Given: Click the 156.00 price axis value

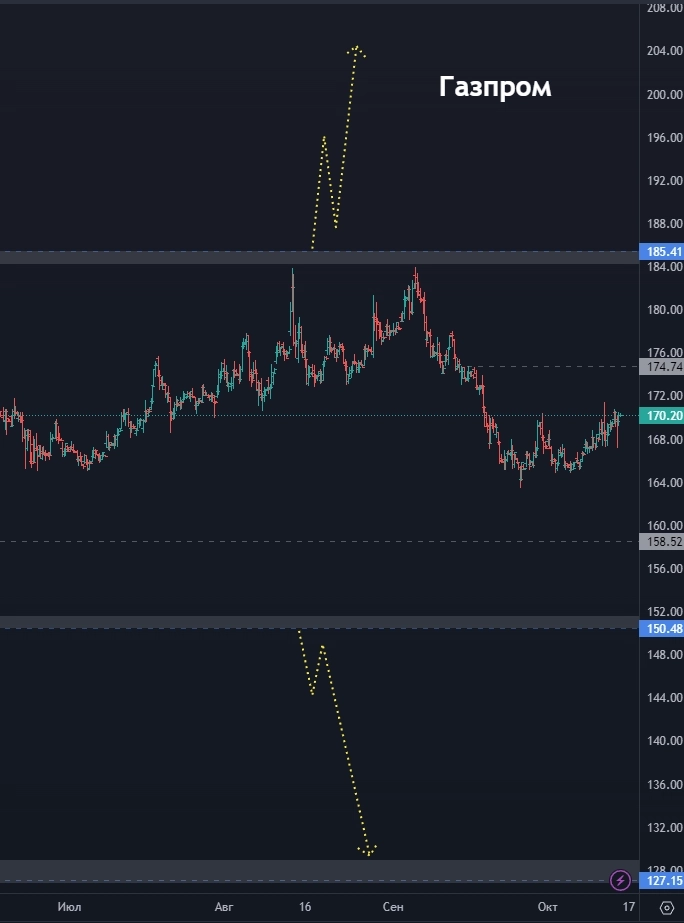Looking at the screenshot, I should point(664,568).
